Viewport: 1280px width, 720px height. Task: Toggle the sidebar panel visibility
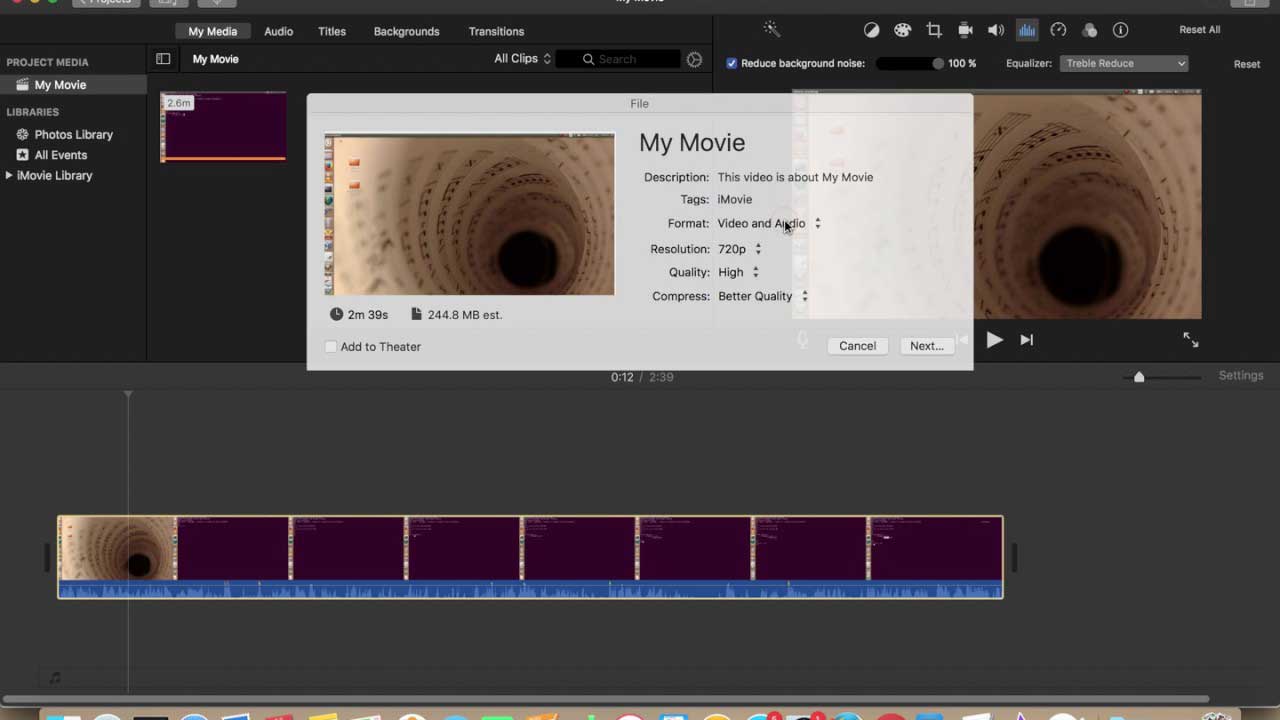163,59
